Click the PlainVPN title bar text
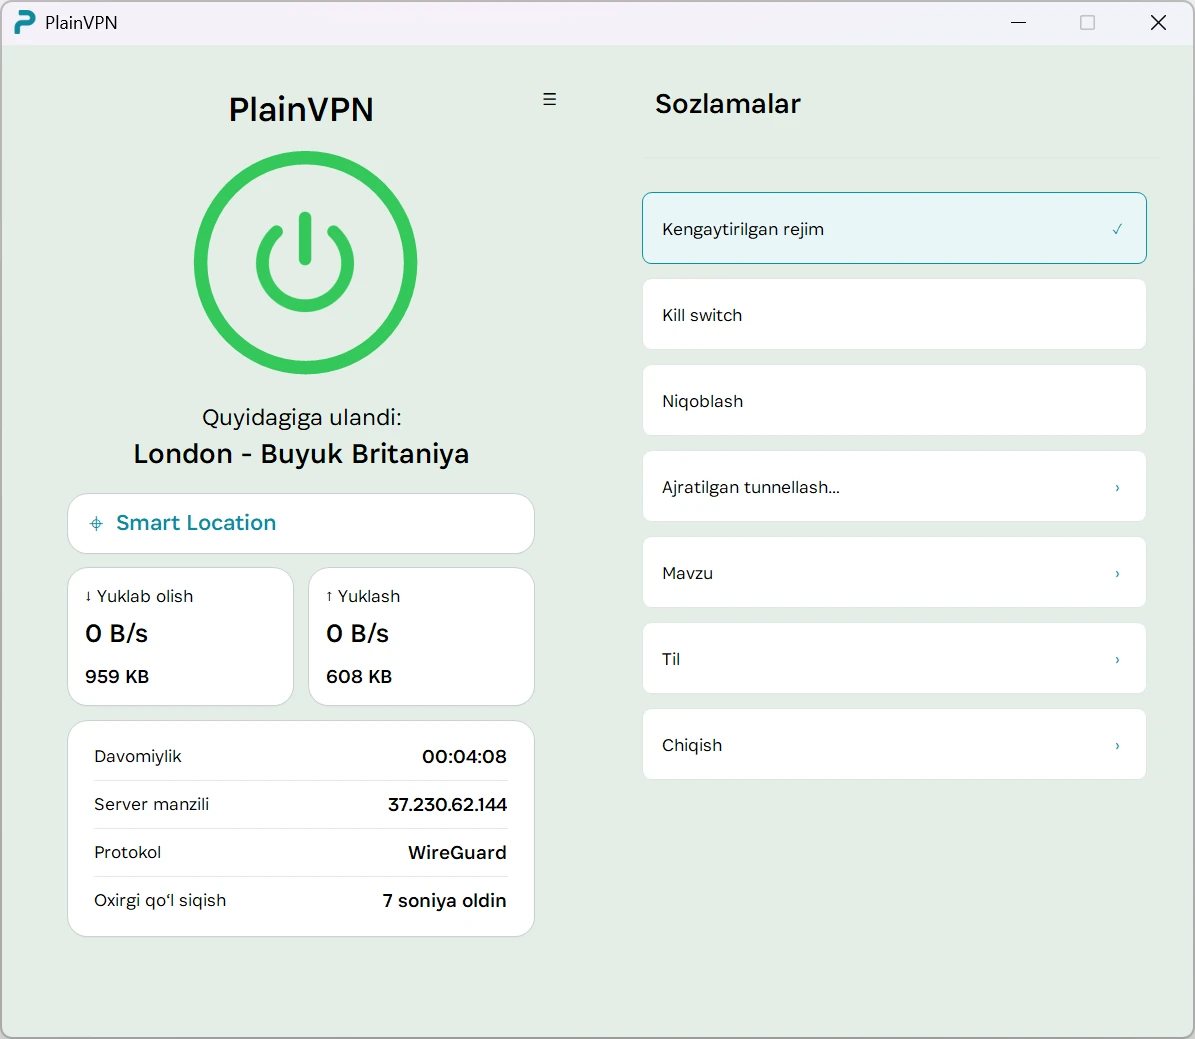 (81, 23)
